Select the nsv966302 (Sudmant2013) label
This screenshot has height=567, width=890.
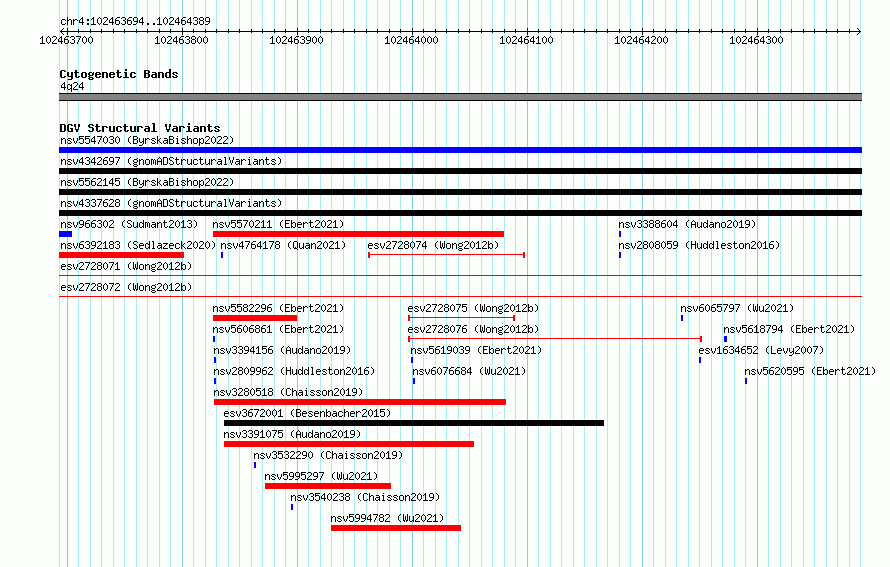[x=129, y=224]
